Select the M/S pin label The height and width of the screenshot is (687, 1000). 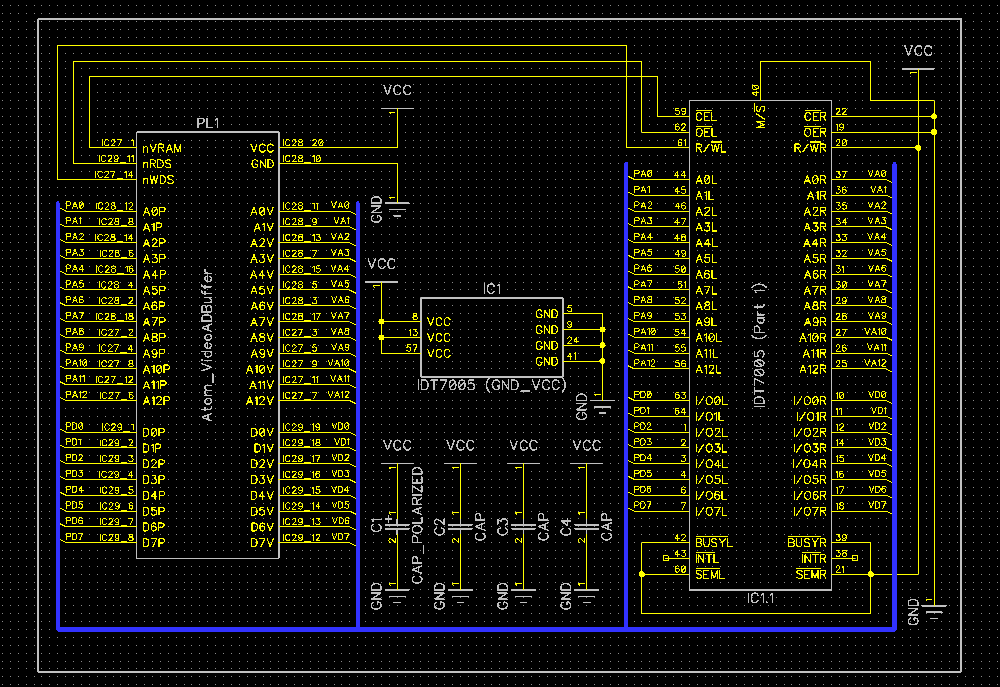click(x=760, y=117)
